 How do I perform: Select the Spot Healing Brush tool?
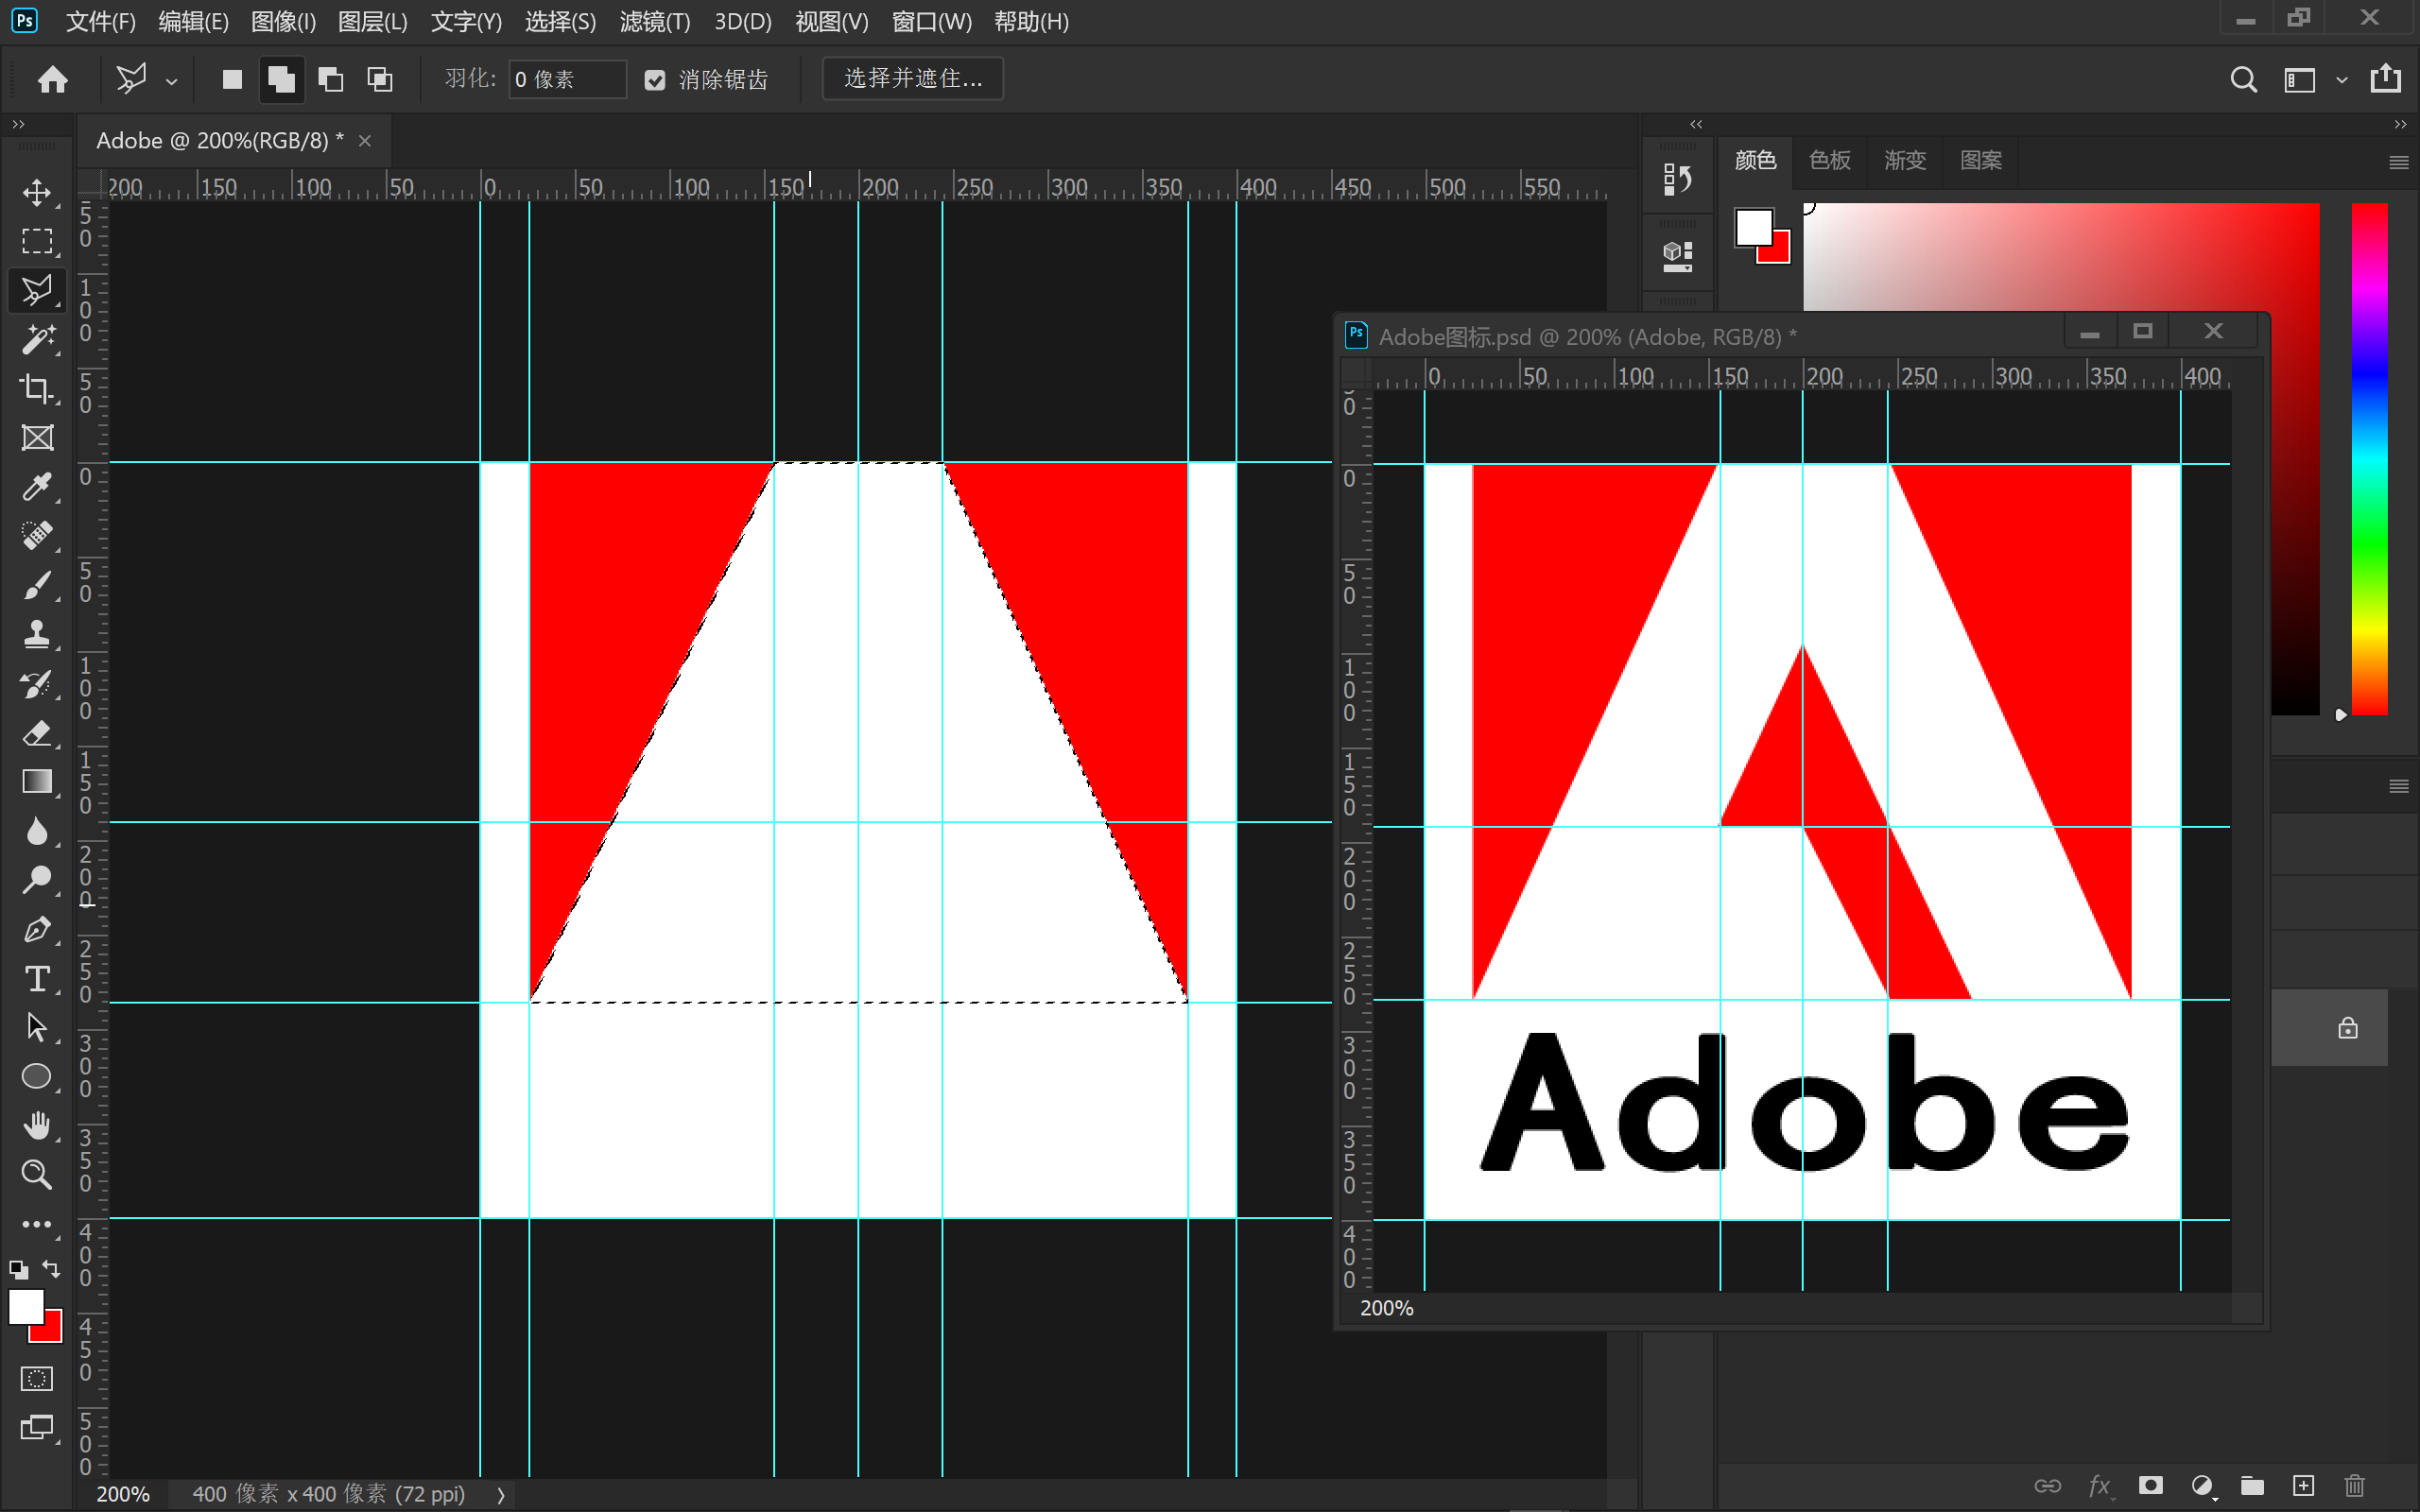37,535
